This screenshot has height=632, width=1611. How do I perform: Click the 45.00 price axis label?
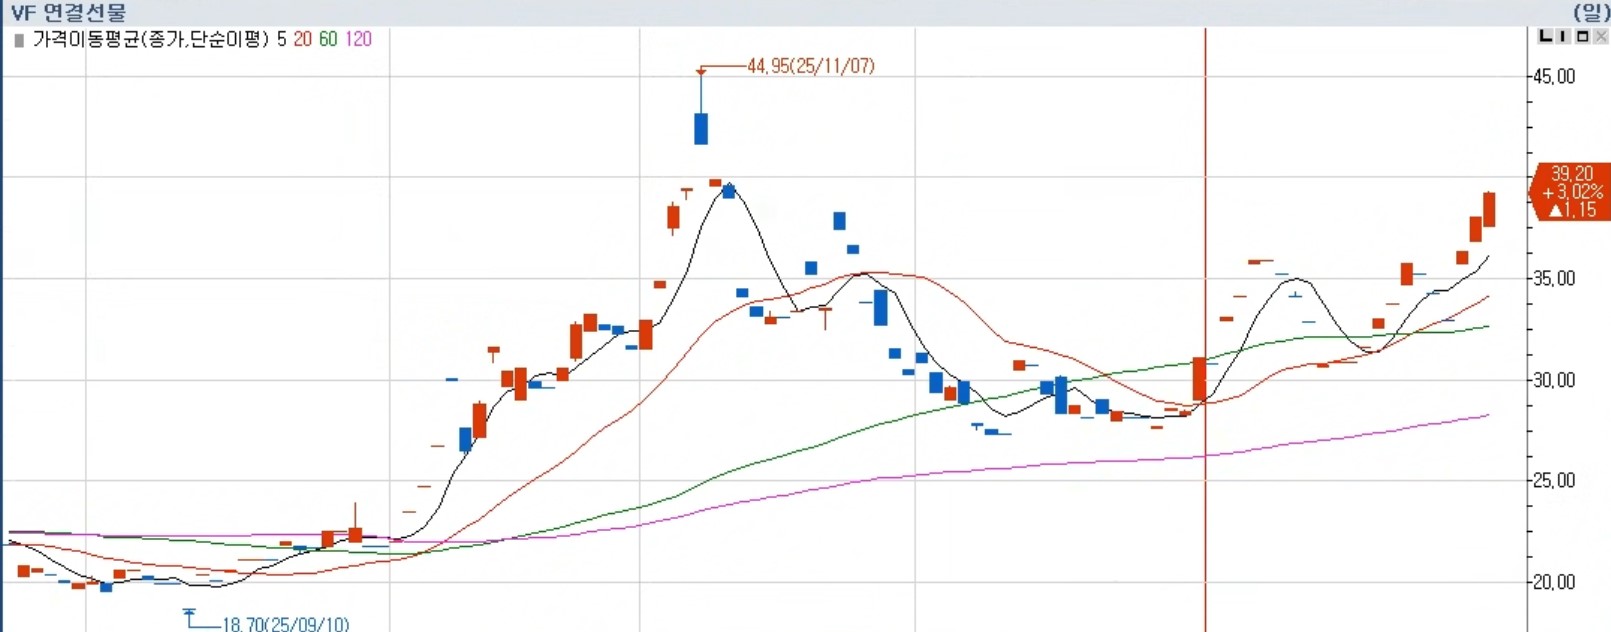tap(1554, 77)
